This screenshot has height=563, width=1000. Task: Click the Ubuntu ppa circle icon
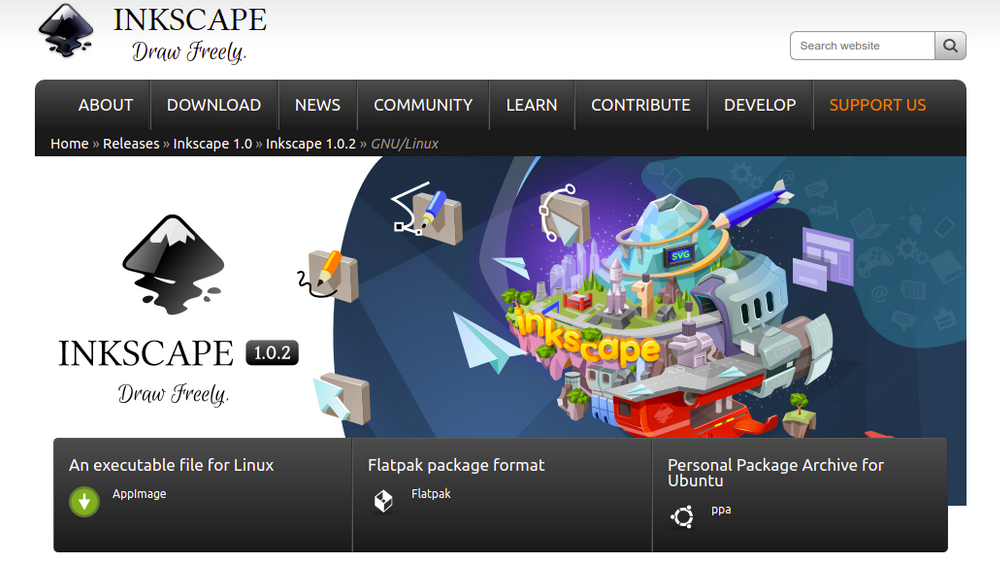coord(682,516)
